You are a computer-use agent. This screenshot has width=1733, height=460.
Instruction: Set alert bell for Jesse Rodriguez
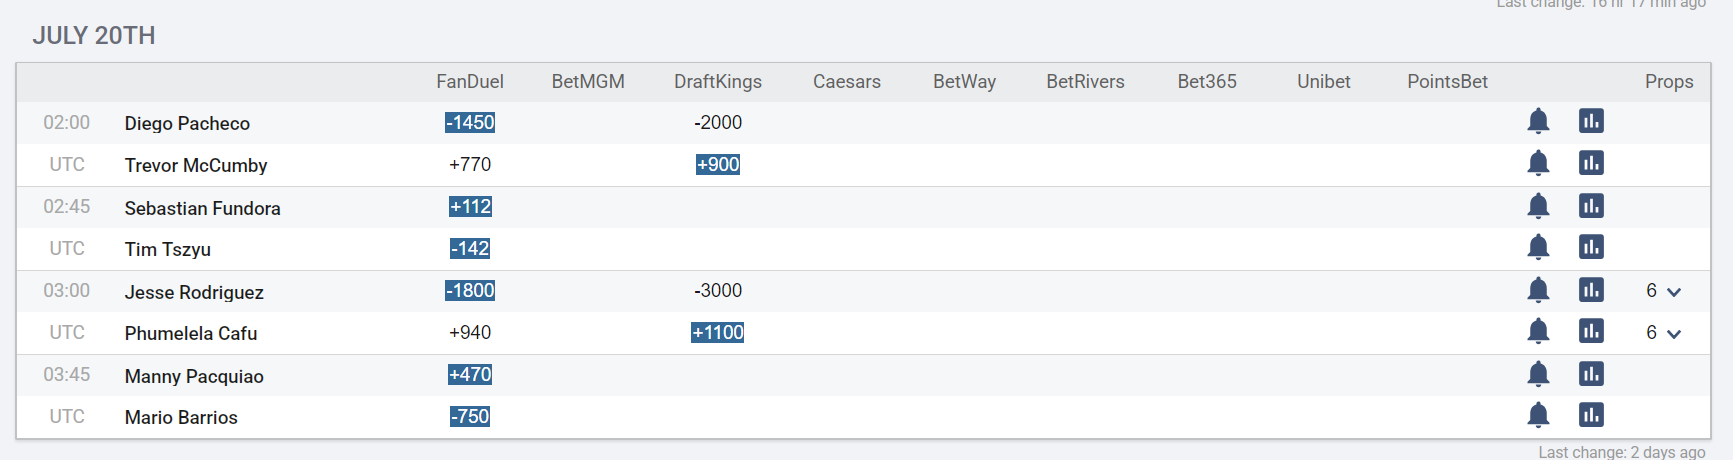(1538, 290)
